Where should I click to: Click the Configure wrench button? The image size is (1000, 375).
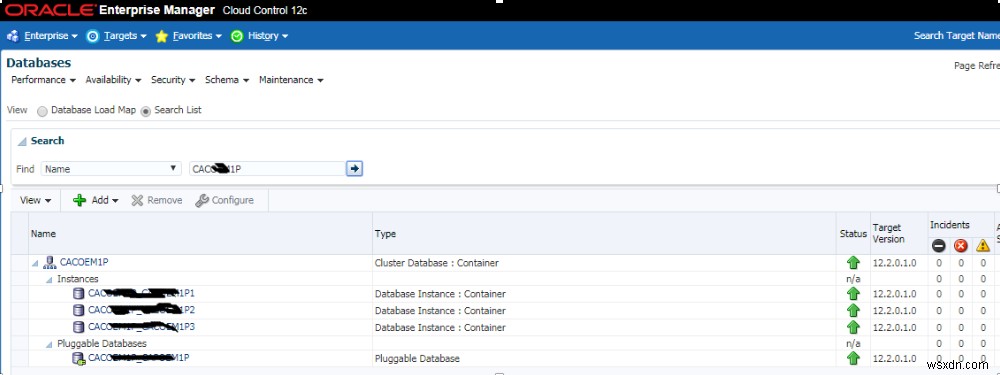point(224,200)
